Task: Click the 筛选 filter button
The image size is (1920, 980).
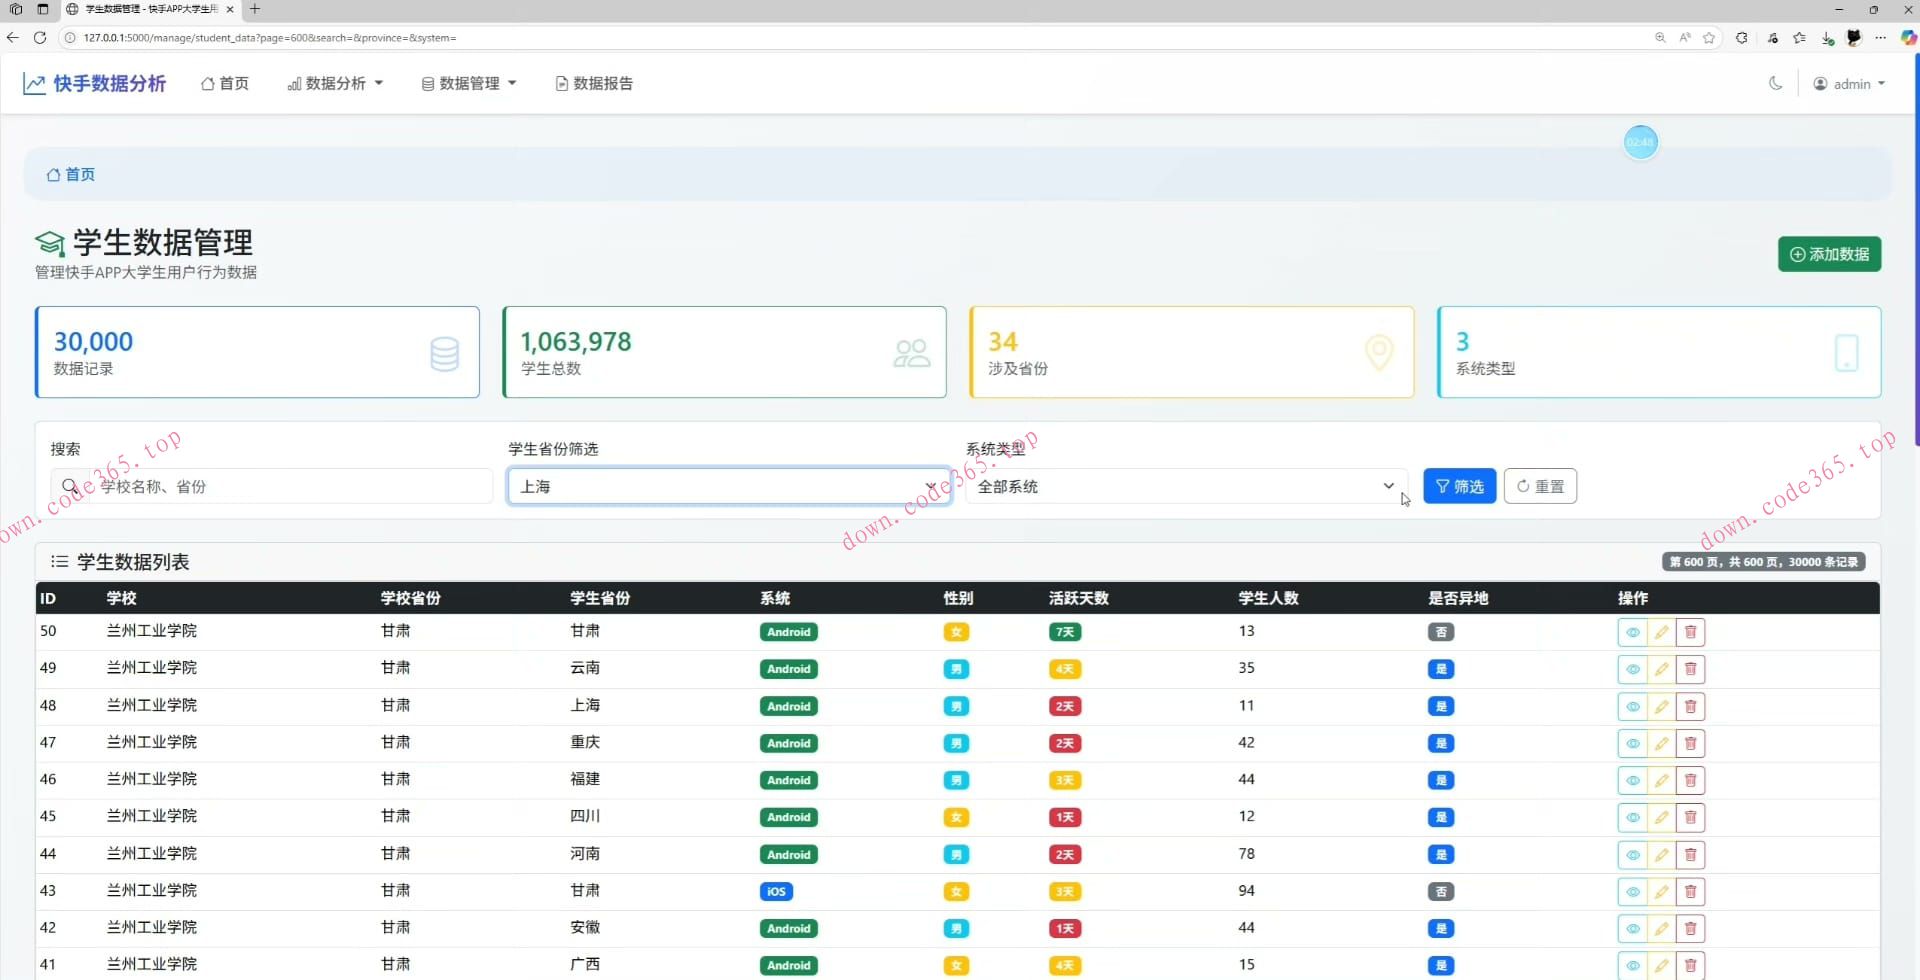Action: point(1459,487)
